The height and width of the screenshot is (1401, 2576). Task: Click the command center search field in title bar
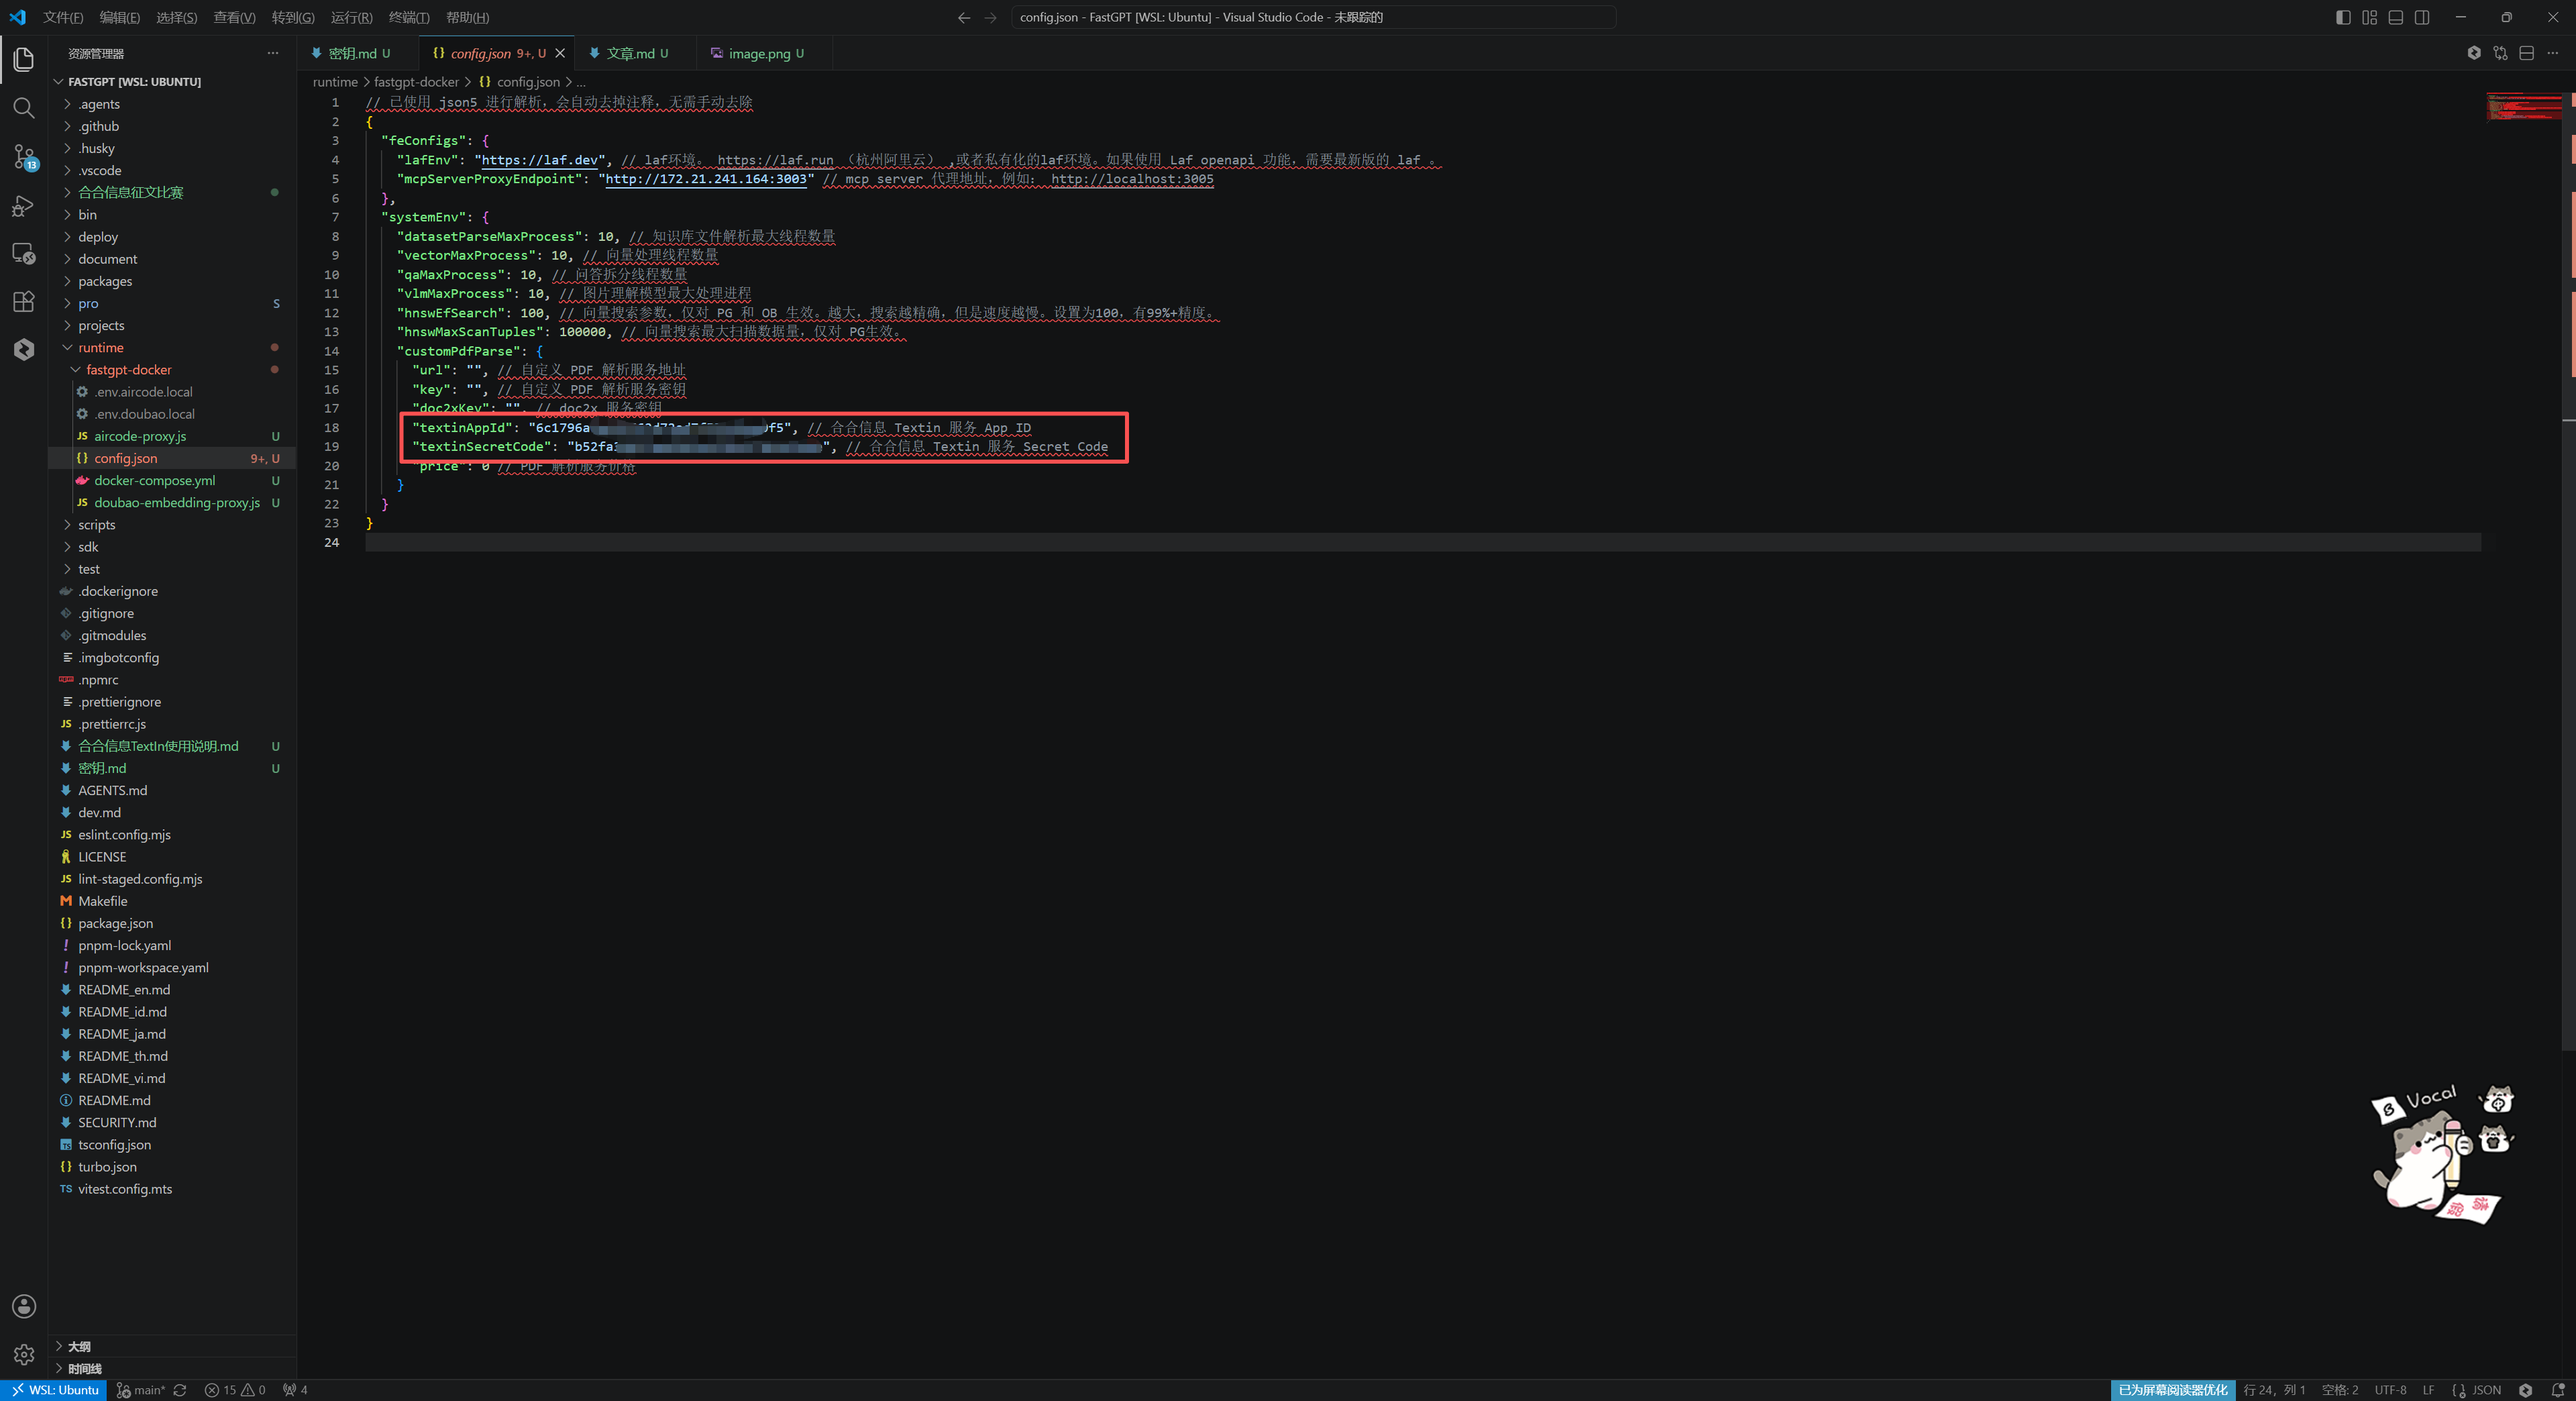[x=1313, y=17]
